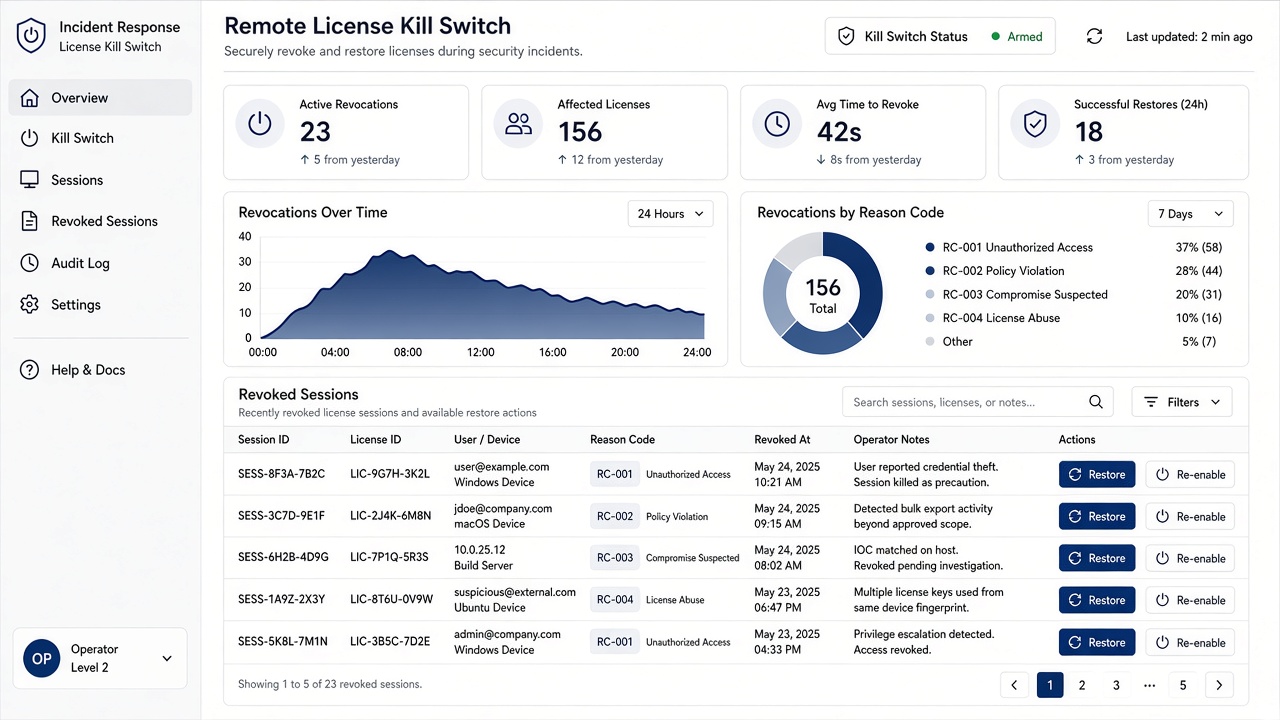Click the RC-001 Unauthorized Access legend color dot
The width and height of the screenshot is (1280, 720).
click(x=930, y=247)
